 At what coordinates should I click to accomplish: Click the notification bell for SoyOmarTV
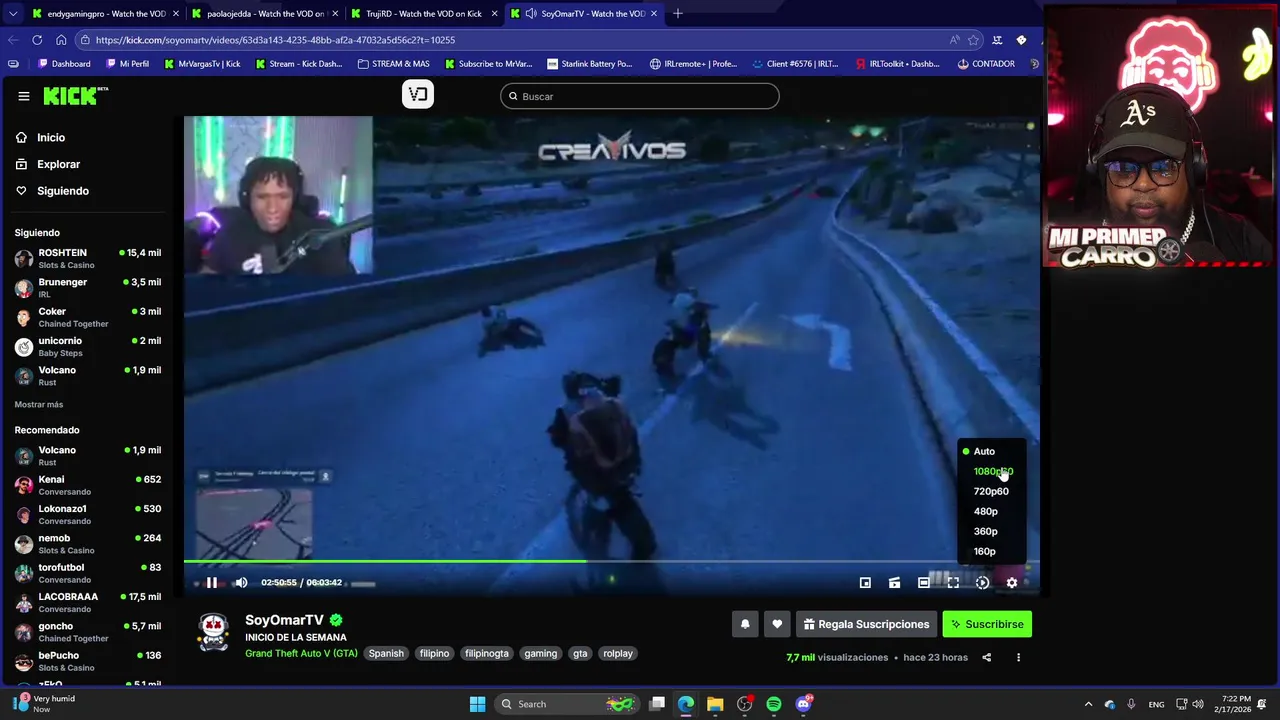coord(745,624)
